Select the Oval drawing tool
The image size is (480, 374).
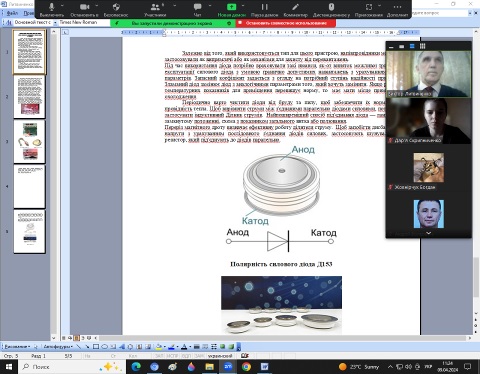[104, 347]
